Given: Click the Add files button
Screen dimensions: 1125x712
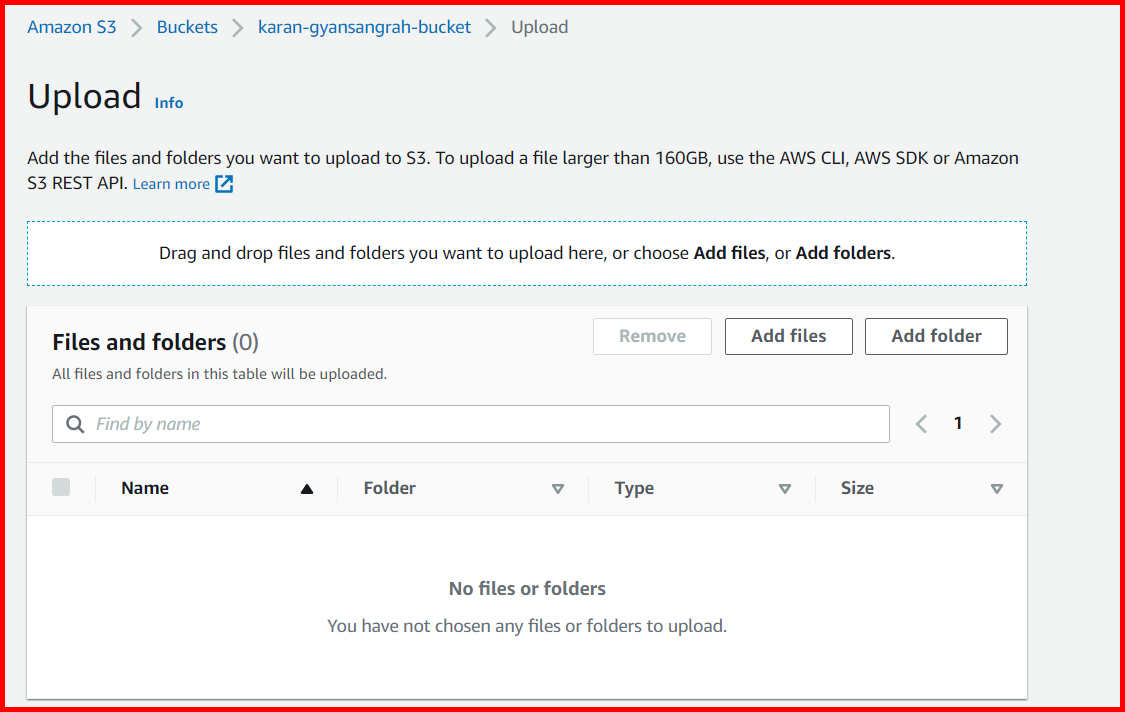Looking at the screenshot, I should tap(788, 336).
